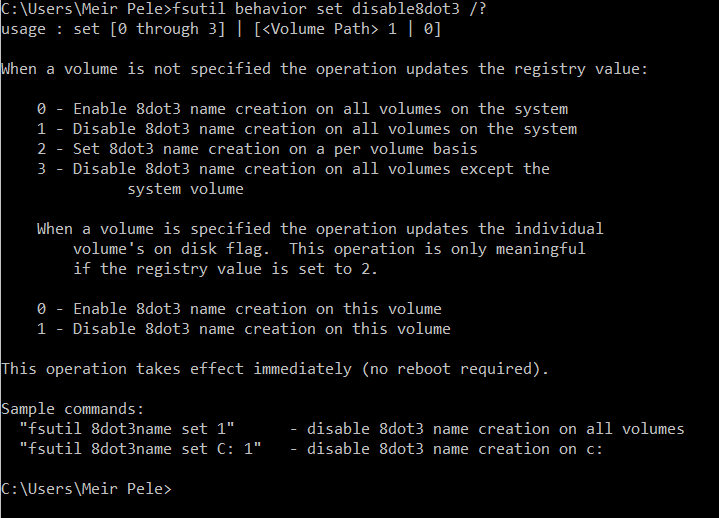Image resolution: width=719 pixels, height=518 pixels.
Task: Click the 'volume's on disk flag' line
Action: click(x=329, y=249)
